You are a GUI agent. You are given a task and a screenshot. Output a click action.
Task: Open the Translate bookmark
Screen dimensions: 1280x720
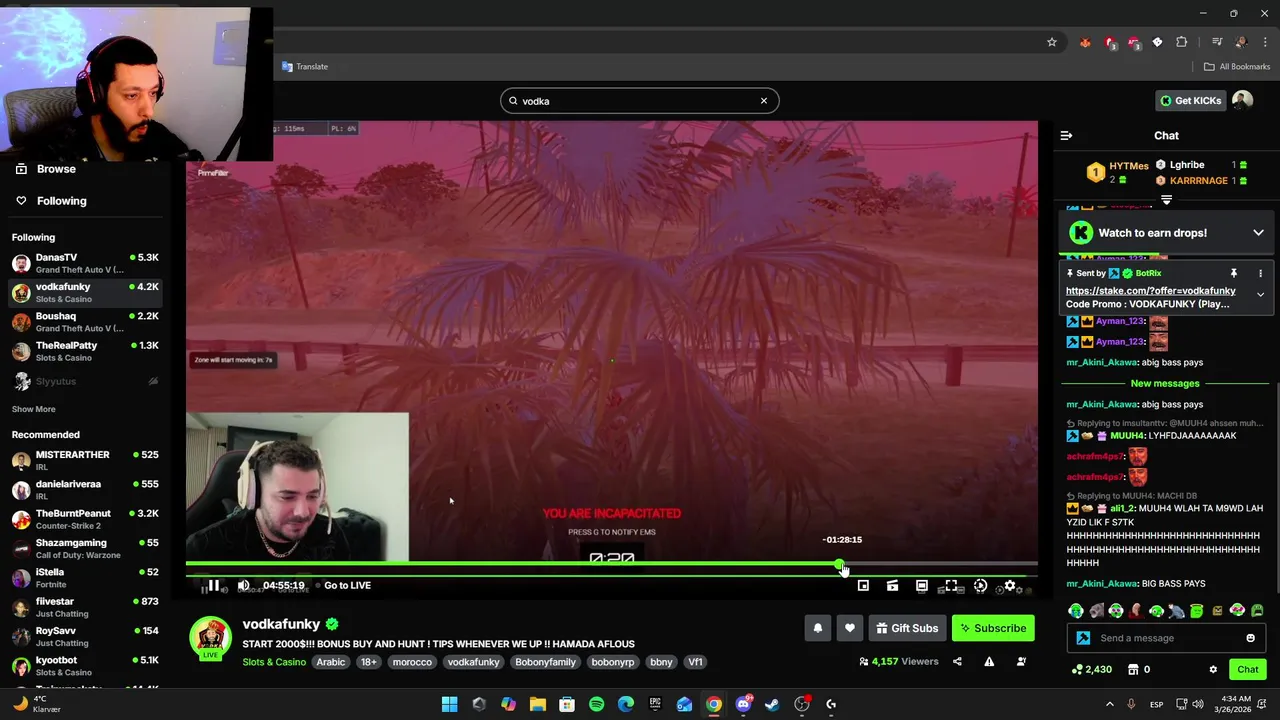(x=305, y=67)
